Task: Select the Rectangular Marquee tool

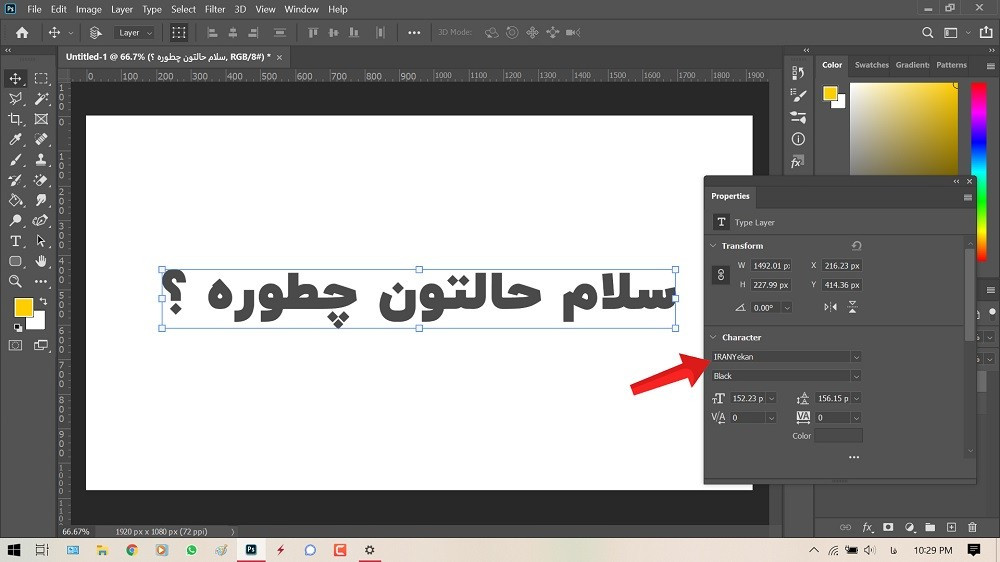Action: pyautogui.click(x=41, y=78)
